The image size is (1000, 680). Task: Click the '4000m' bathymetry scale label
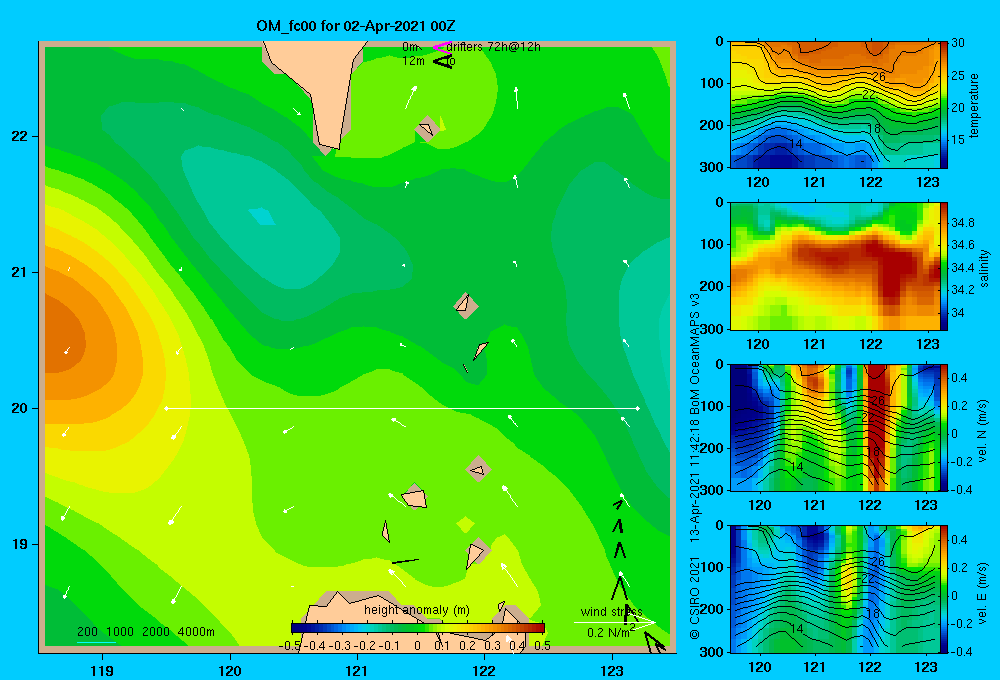(x=196, y=632)
